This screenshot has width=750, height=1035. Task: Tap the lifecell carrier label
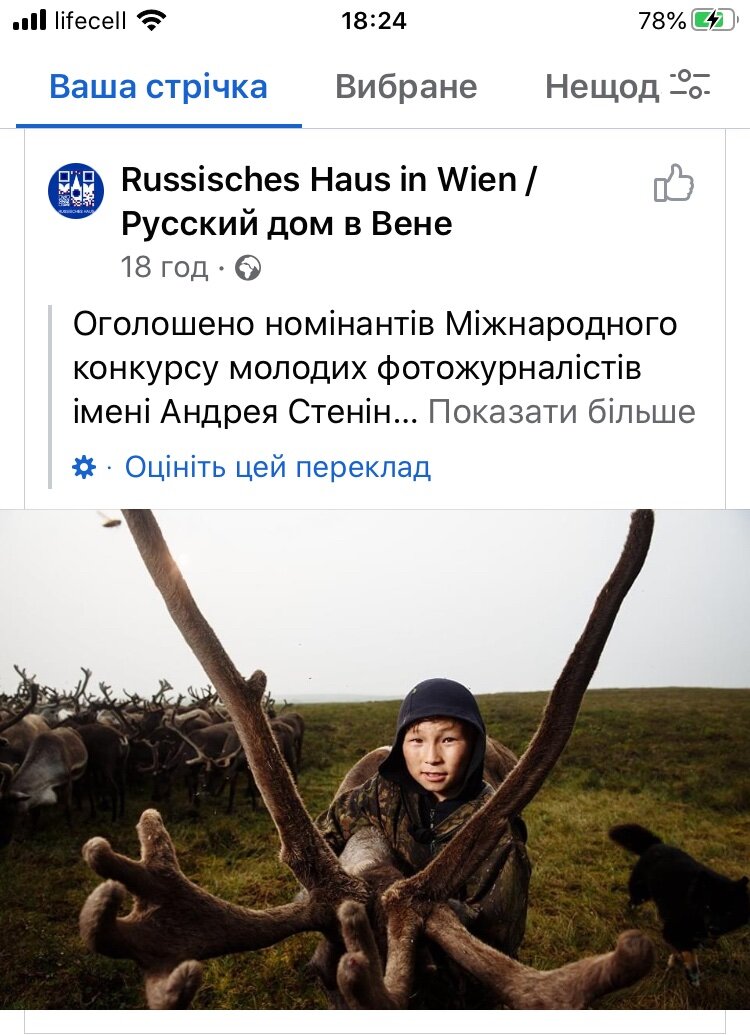point(90,20)
